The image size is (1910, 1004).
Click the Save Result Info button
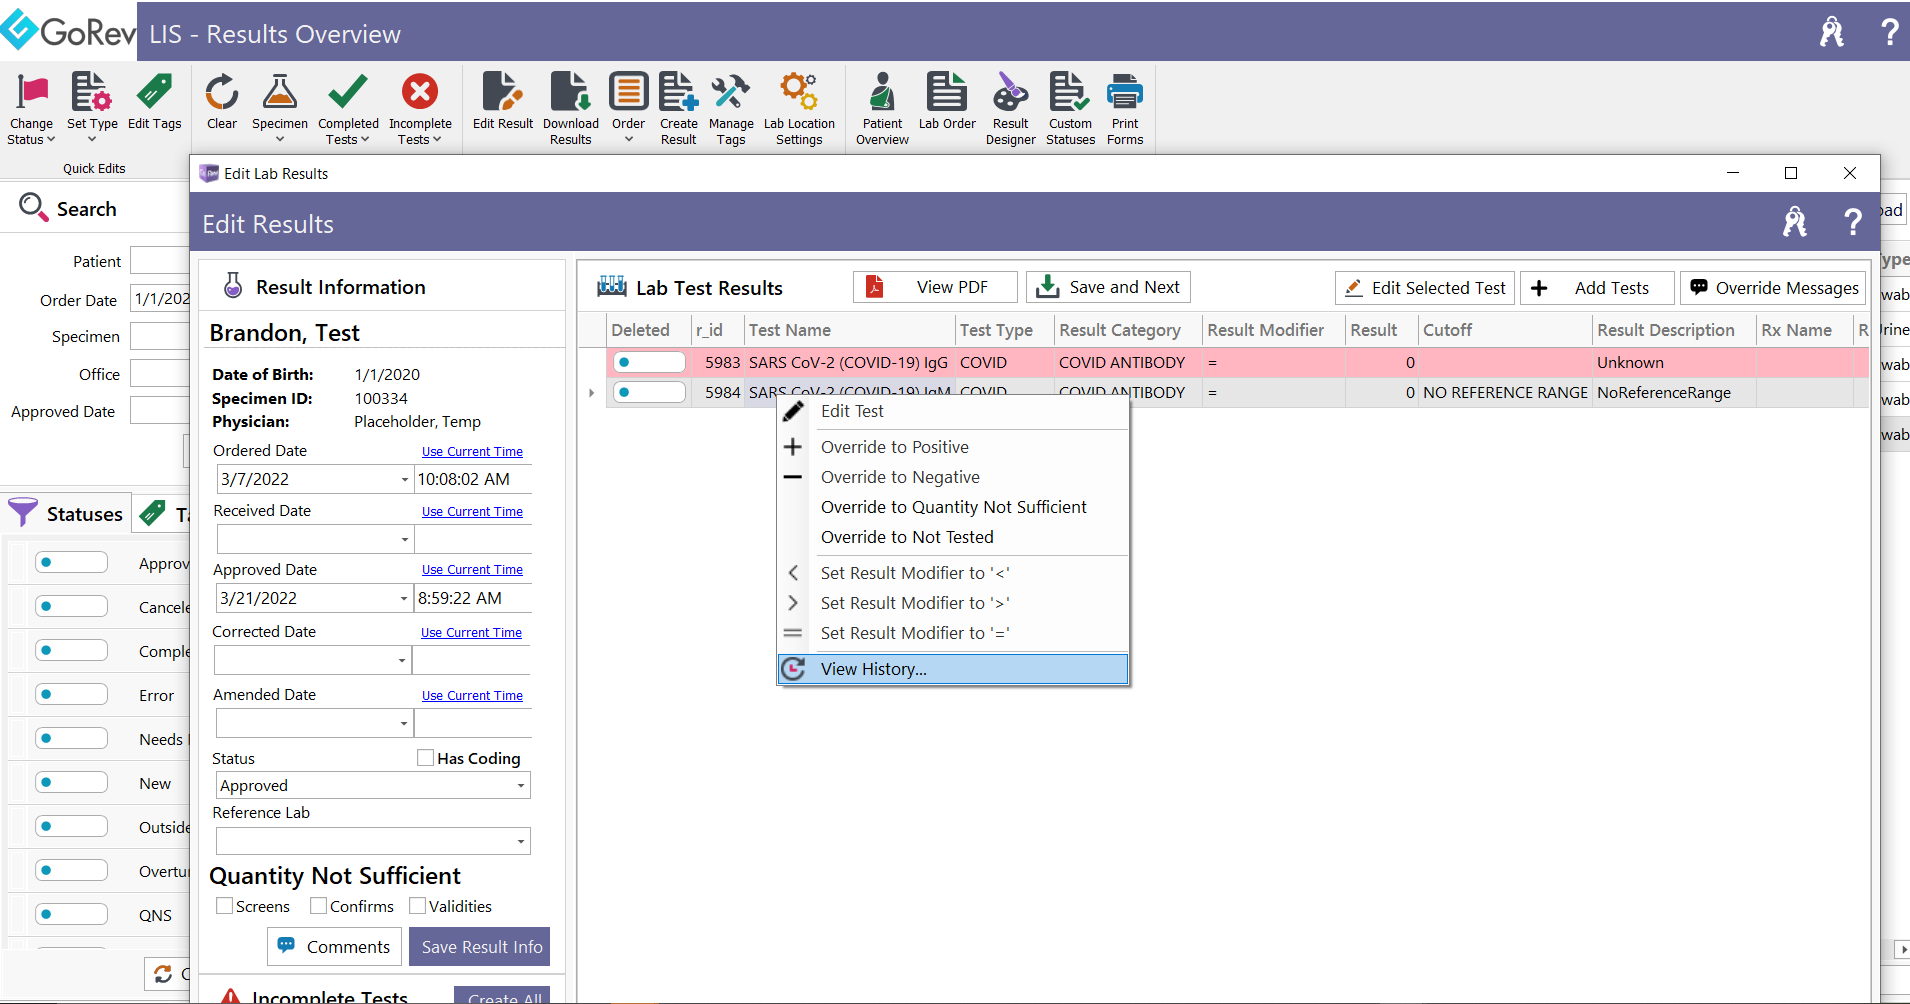tap(481, 947)
